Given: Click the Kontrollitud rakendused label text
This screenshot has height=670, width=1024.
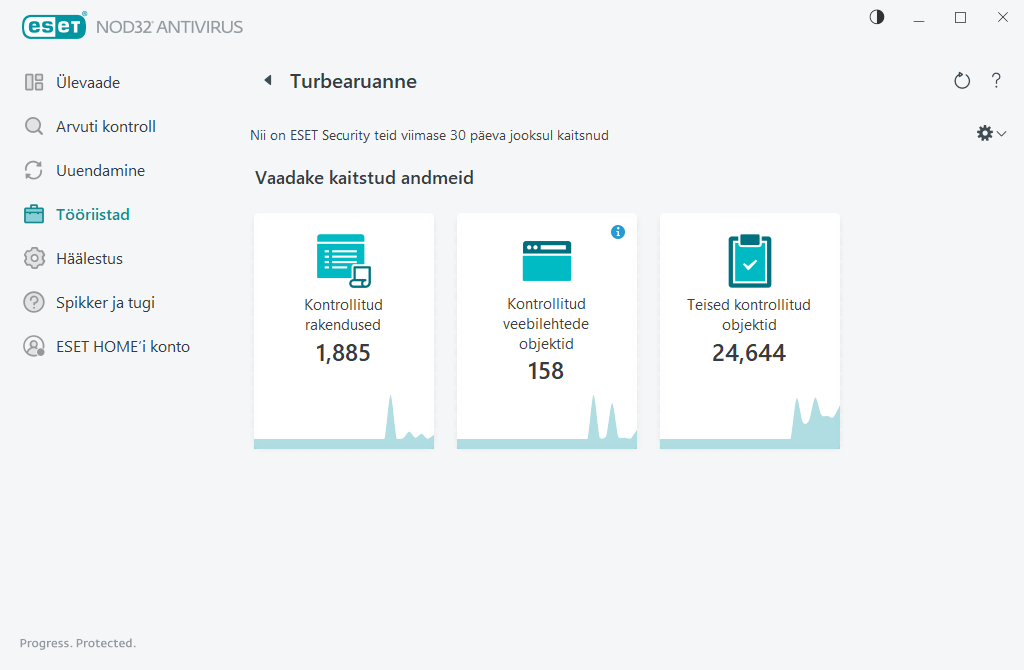Looking at the screenshot, I should click(x=344, y=315).
